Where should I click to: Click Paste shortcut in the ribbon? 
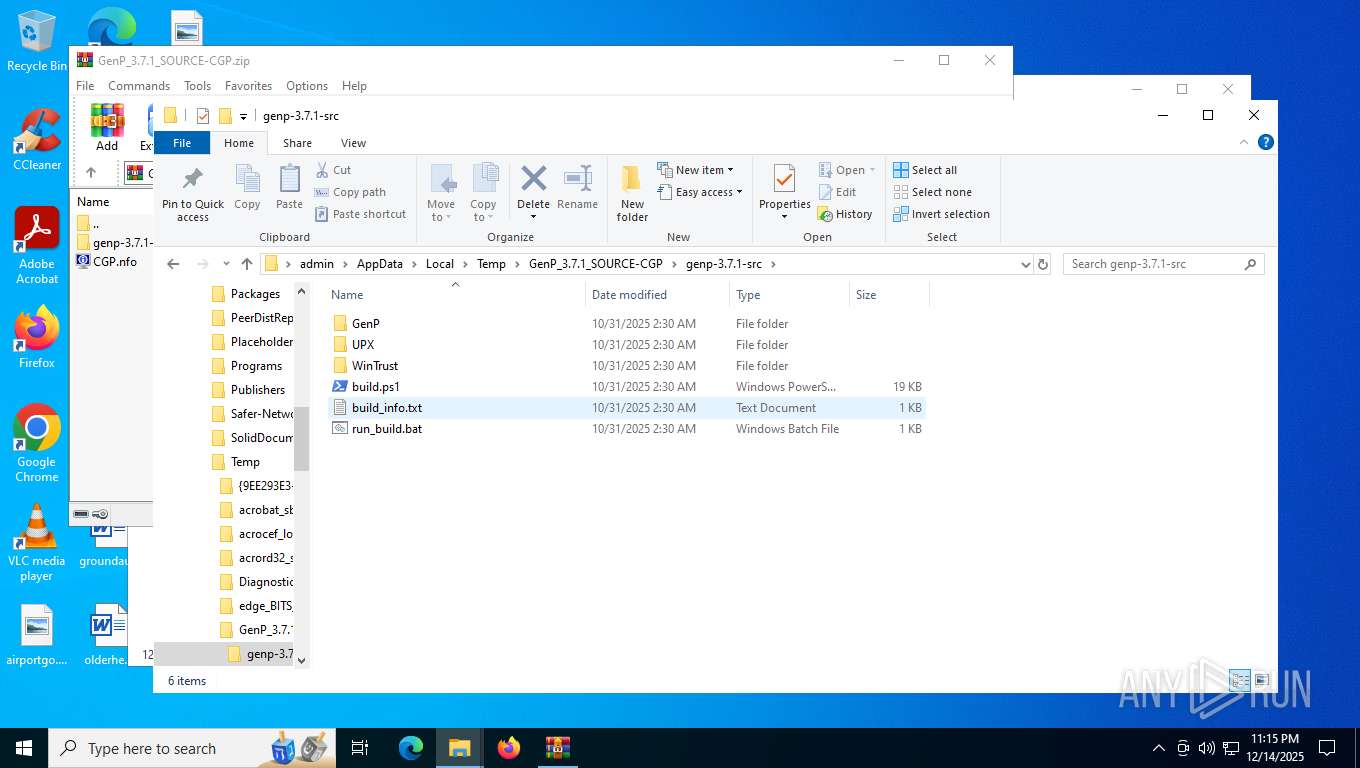[x=360, y=214]
